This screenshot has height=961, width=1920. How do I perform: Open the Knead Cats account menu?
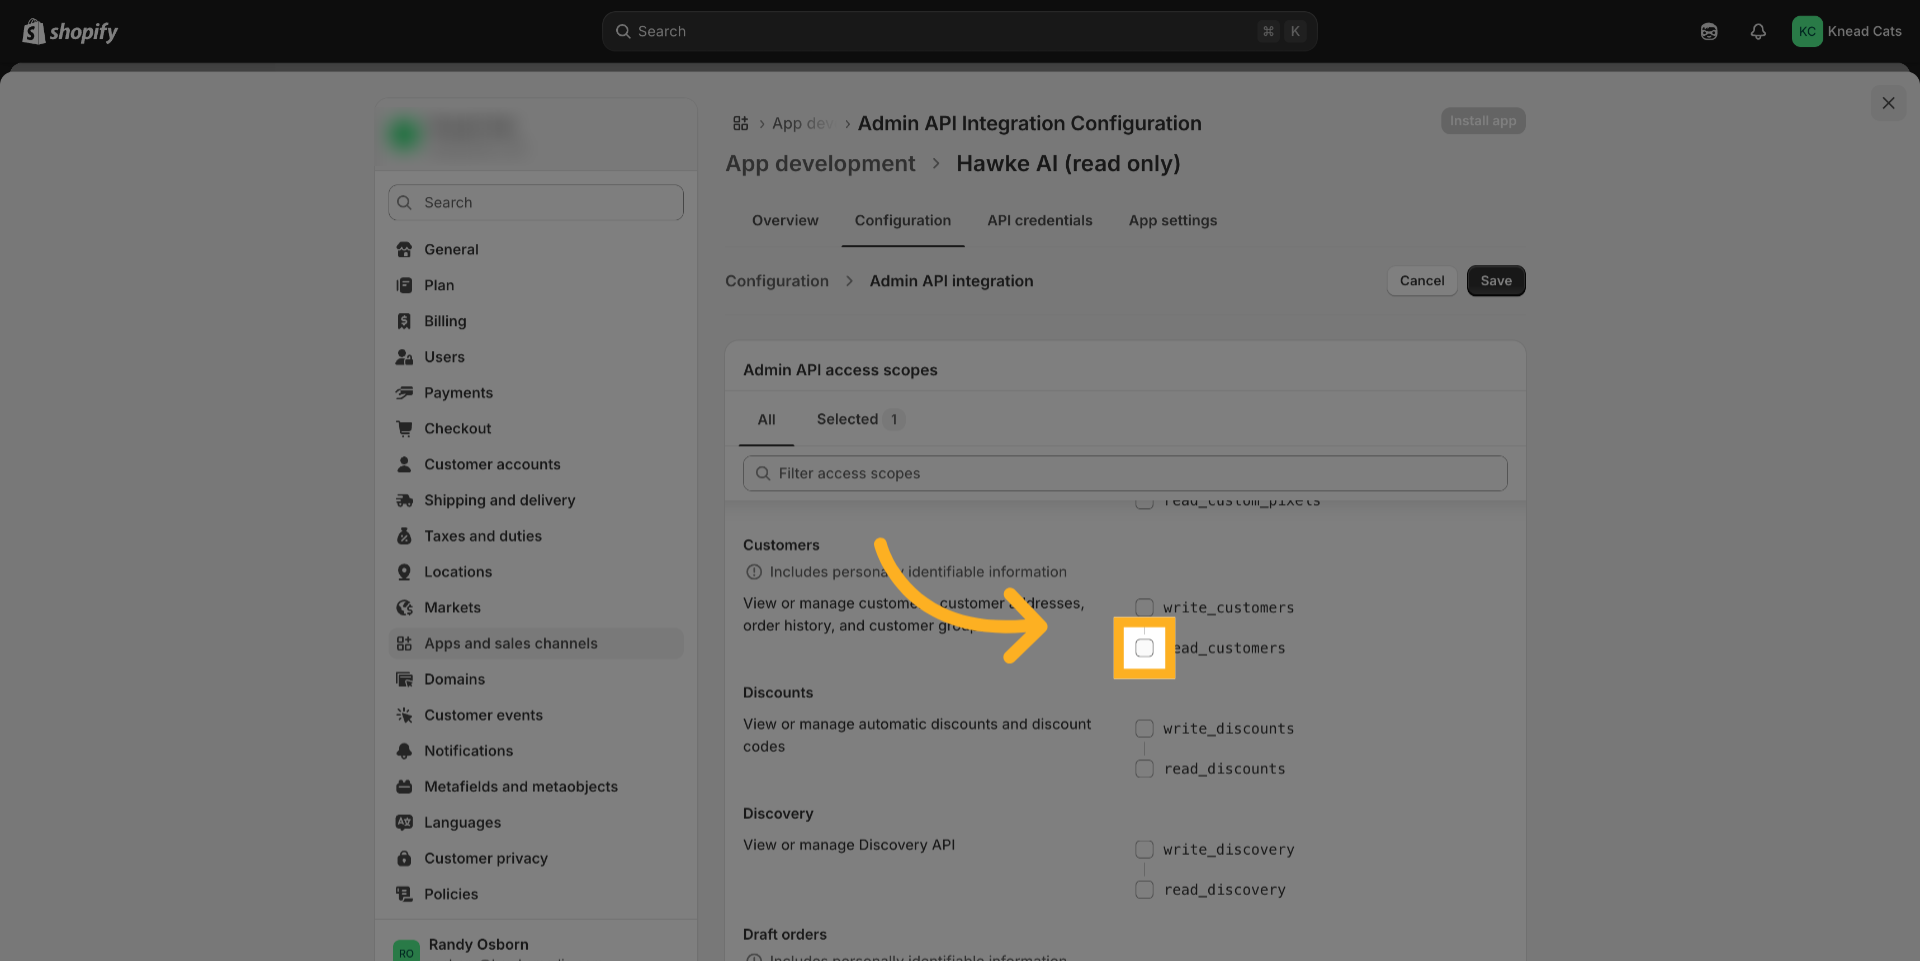click(1846, 32)
